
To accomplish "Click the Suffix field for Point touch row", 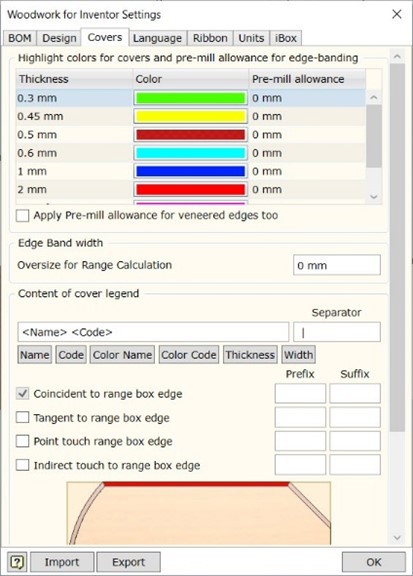I will click(355, 441).
